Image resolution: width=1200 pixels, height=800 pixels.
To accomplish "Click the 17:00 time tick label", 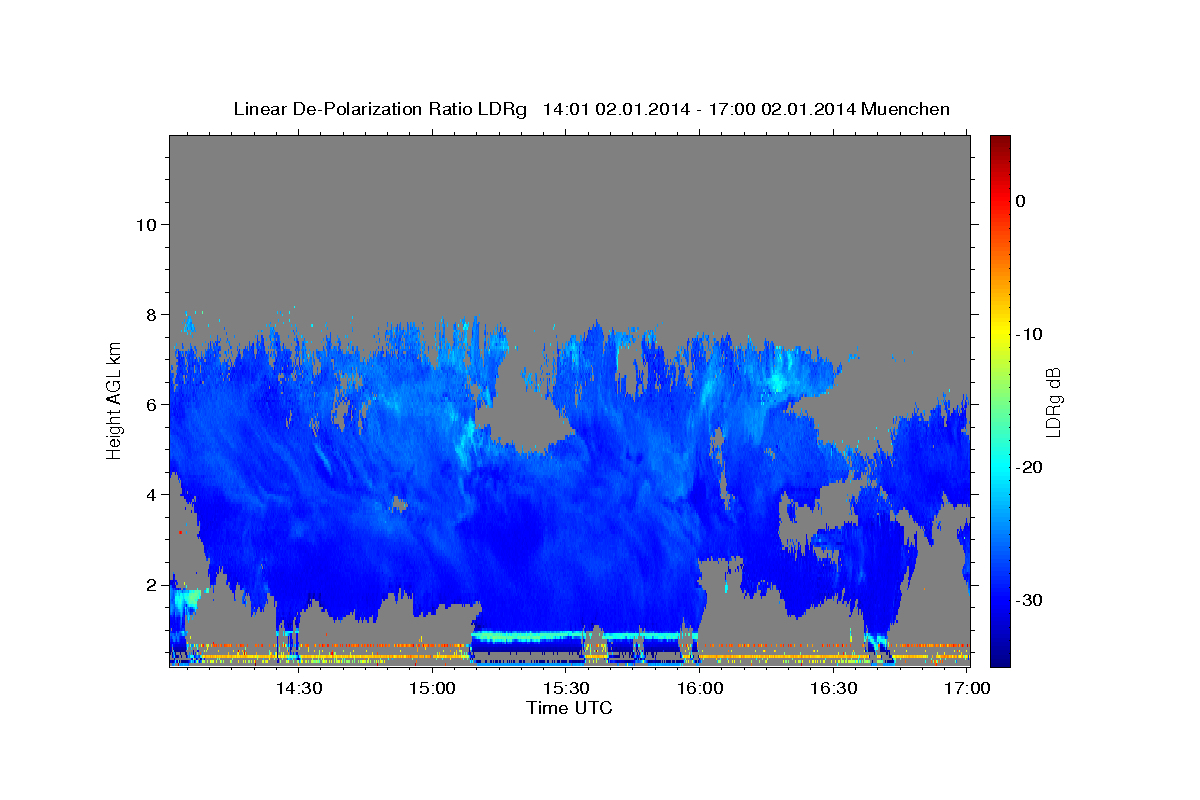I will (x=967, y=688).
